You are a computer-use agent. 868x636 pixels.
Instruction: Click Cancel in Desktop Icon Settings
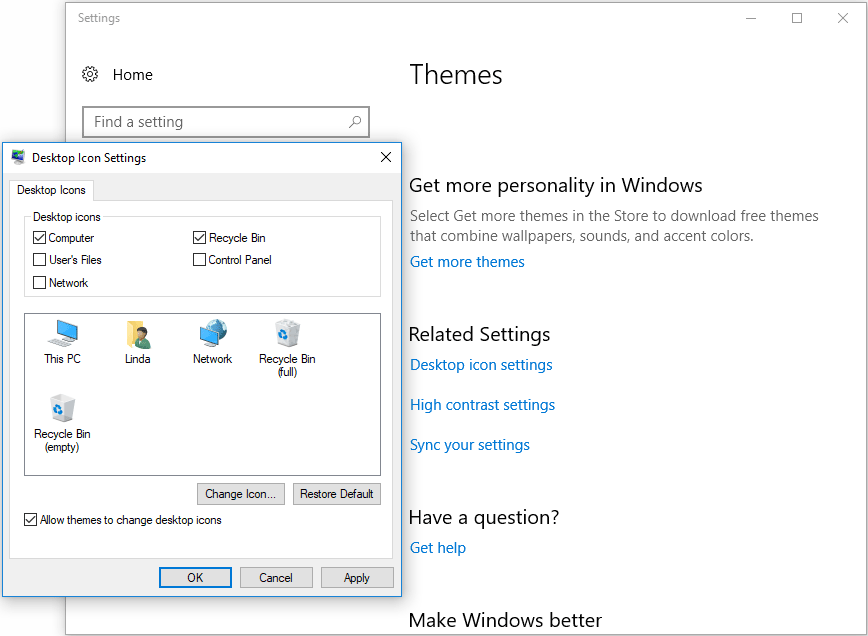[x=276, y=577]
